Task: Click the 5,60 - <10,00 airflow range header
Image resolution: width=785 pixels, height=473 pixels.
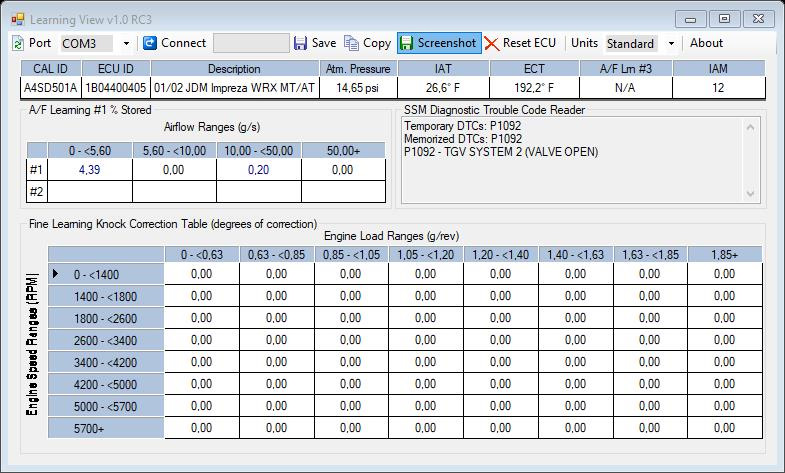Action: click(x=174, y=150)
